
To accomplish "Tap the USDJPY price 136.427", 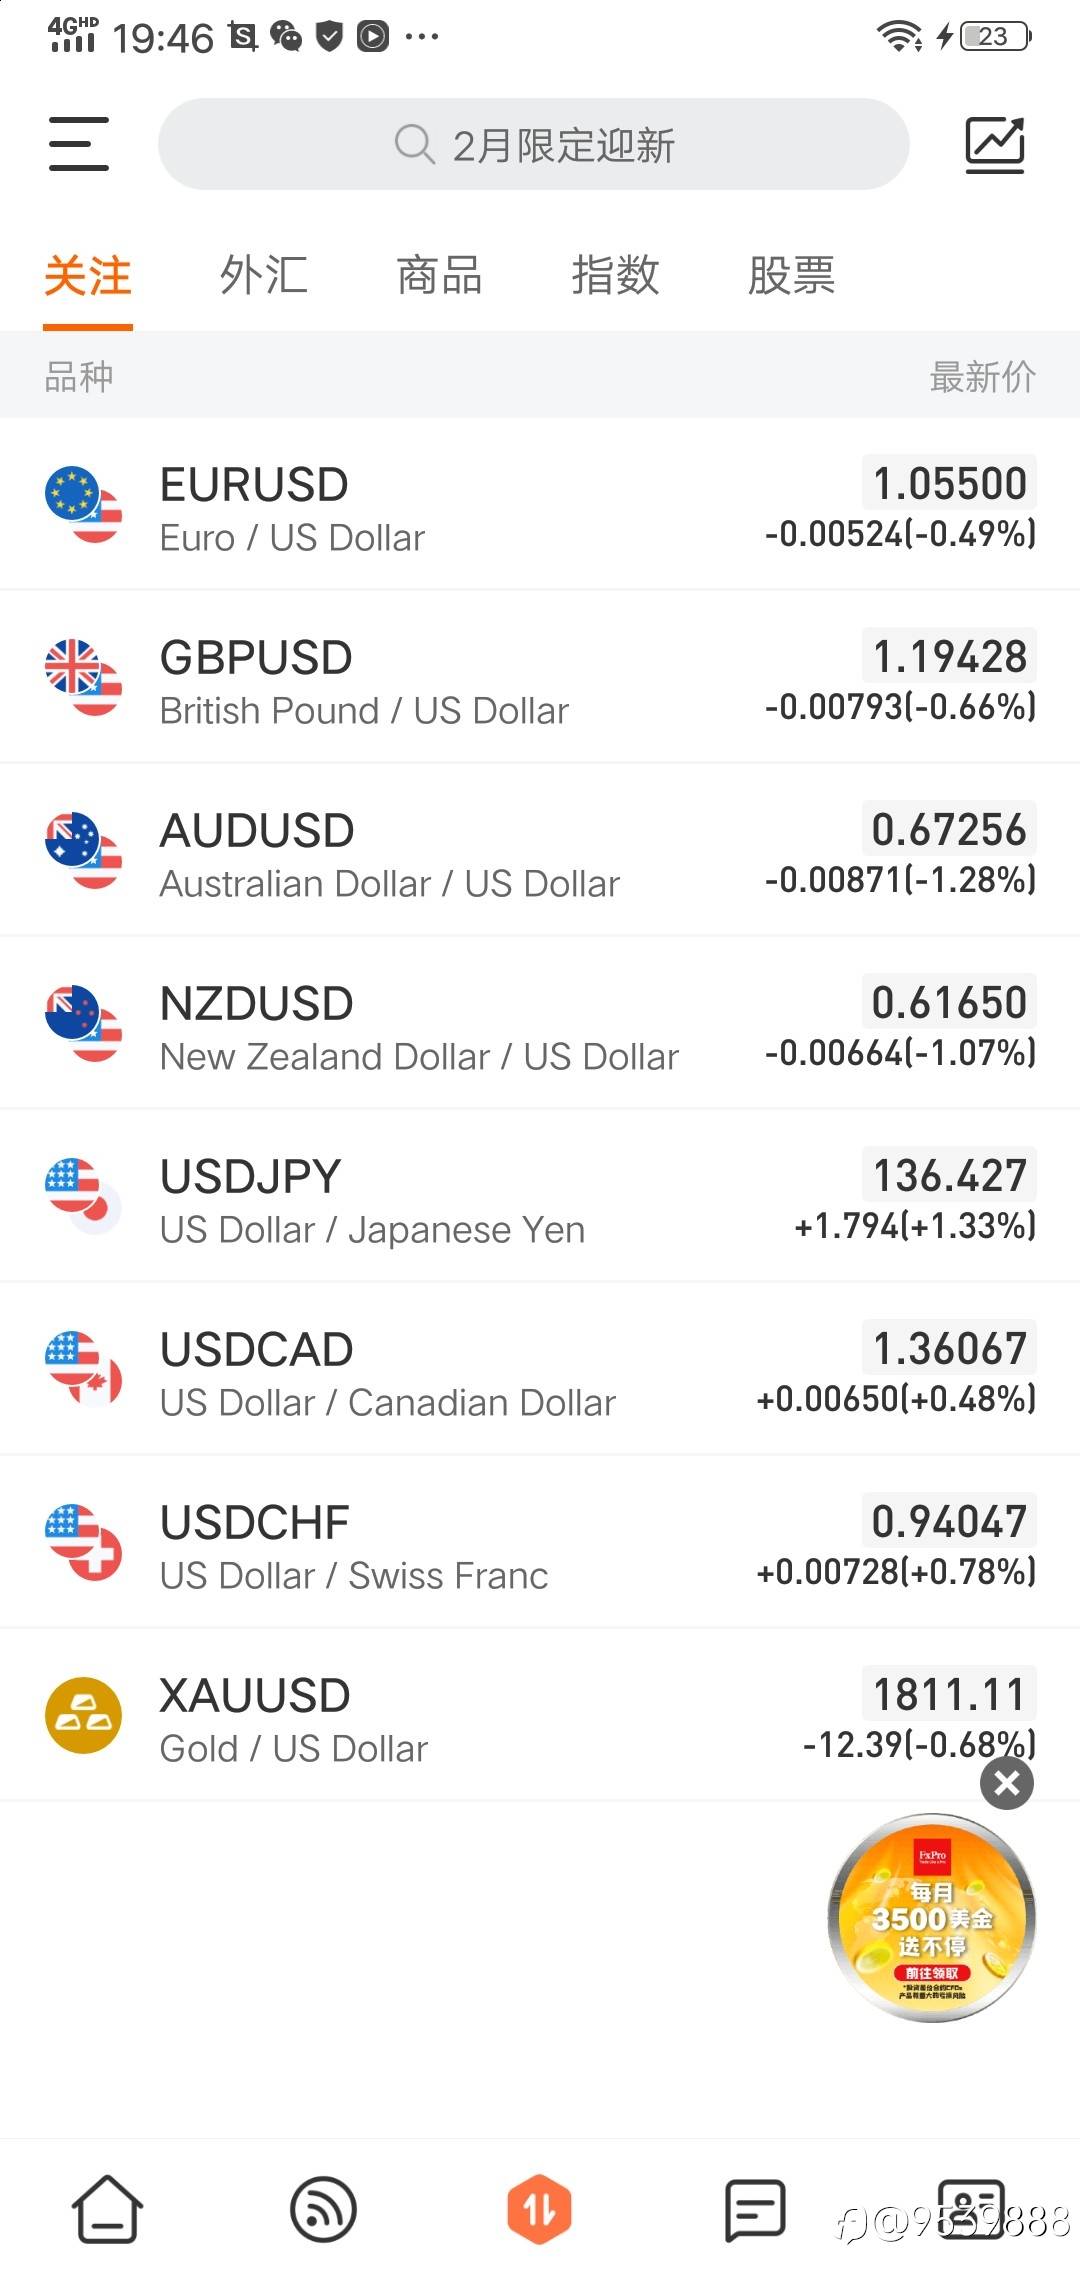I will 949,1176.
